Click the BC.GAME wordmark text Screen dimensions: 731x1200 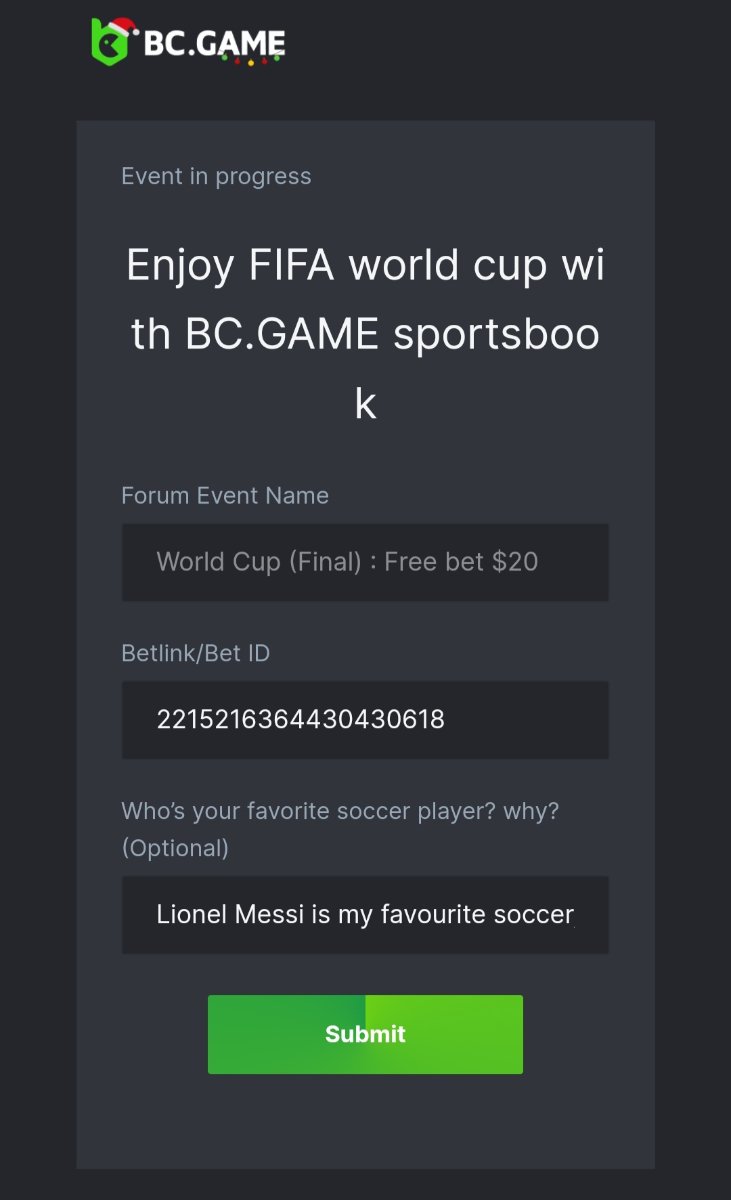214,44
